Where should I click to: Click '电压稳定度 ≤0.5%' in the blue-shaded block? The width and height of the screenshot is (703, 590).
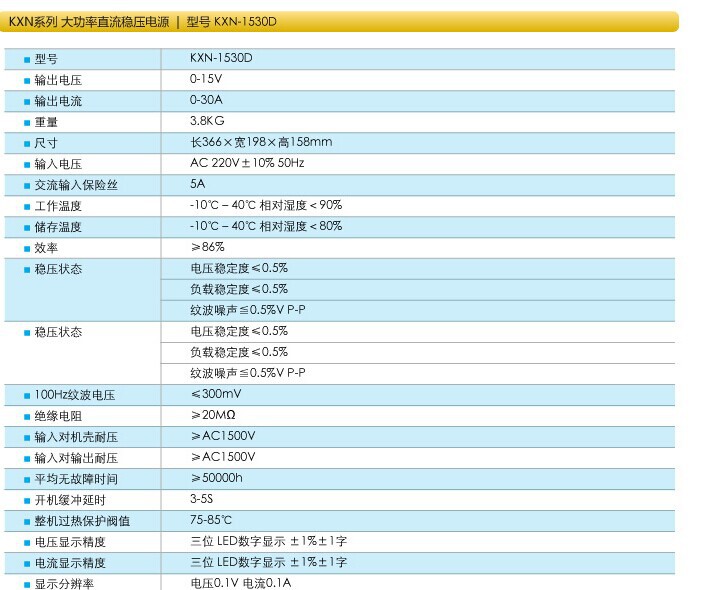tap(239, 268)
